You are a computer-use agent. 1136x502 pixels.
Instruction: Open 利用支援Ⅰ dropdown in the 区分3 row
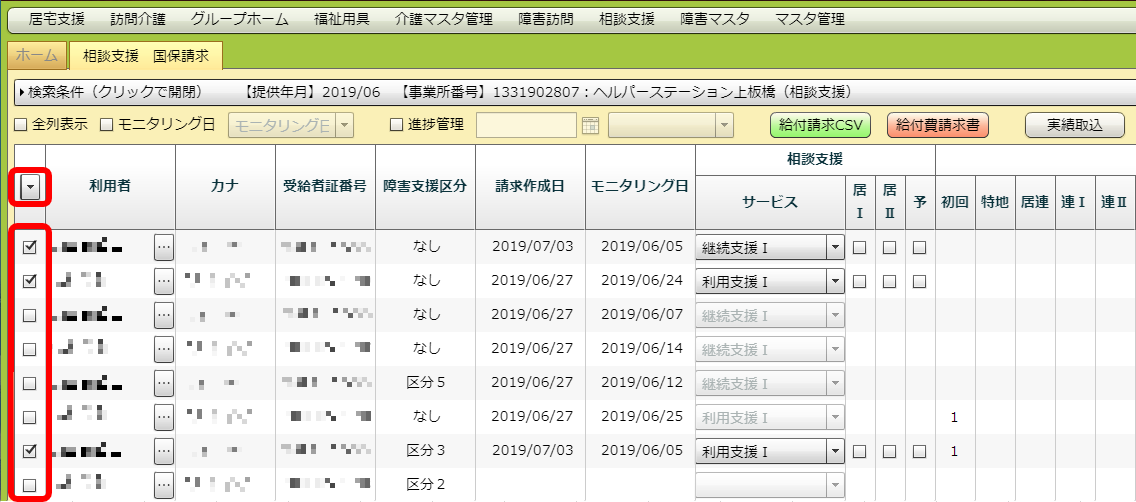[835, 452]
